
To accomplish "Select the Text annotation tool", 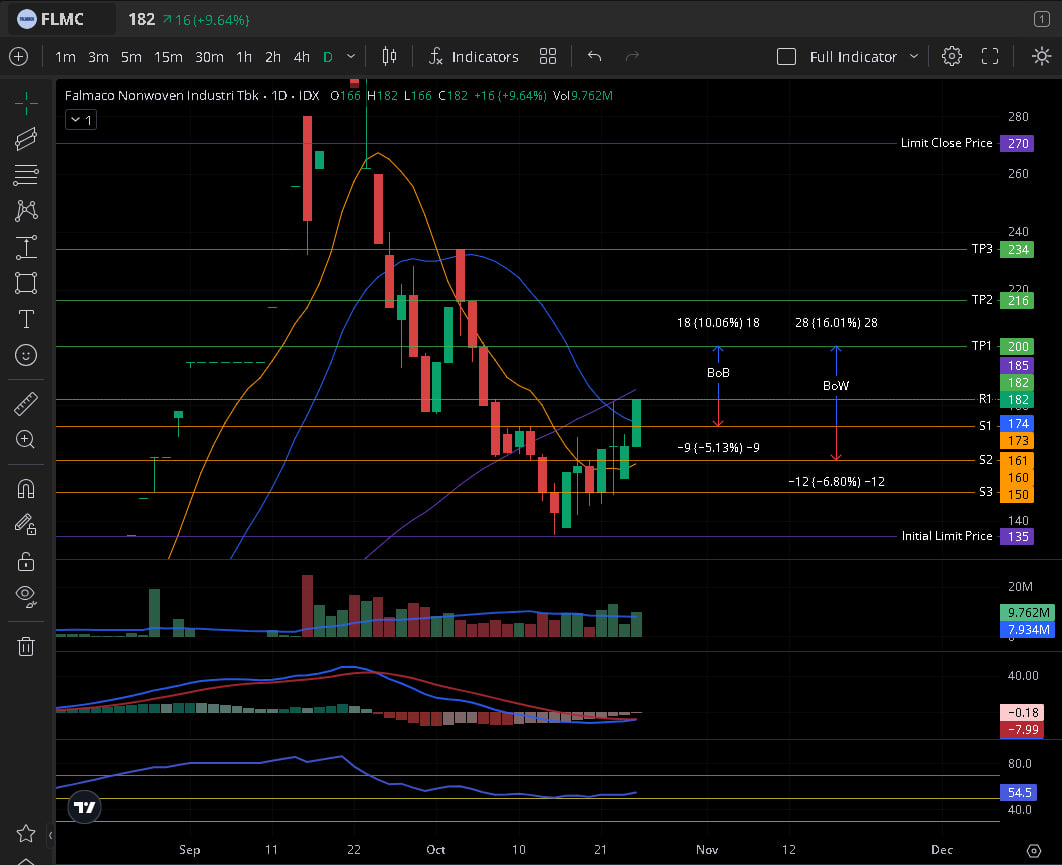I will pos(26,319).
